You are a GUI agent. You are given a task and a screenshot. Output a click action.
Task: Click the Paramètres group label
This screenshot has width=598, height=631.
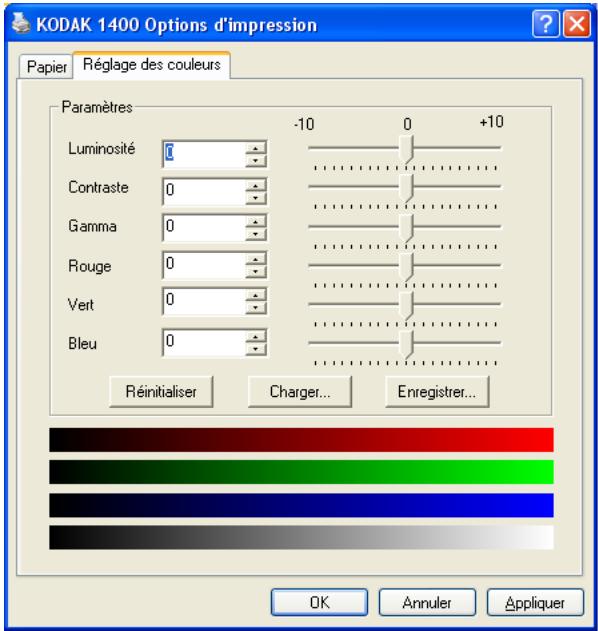point(97,107)
